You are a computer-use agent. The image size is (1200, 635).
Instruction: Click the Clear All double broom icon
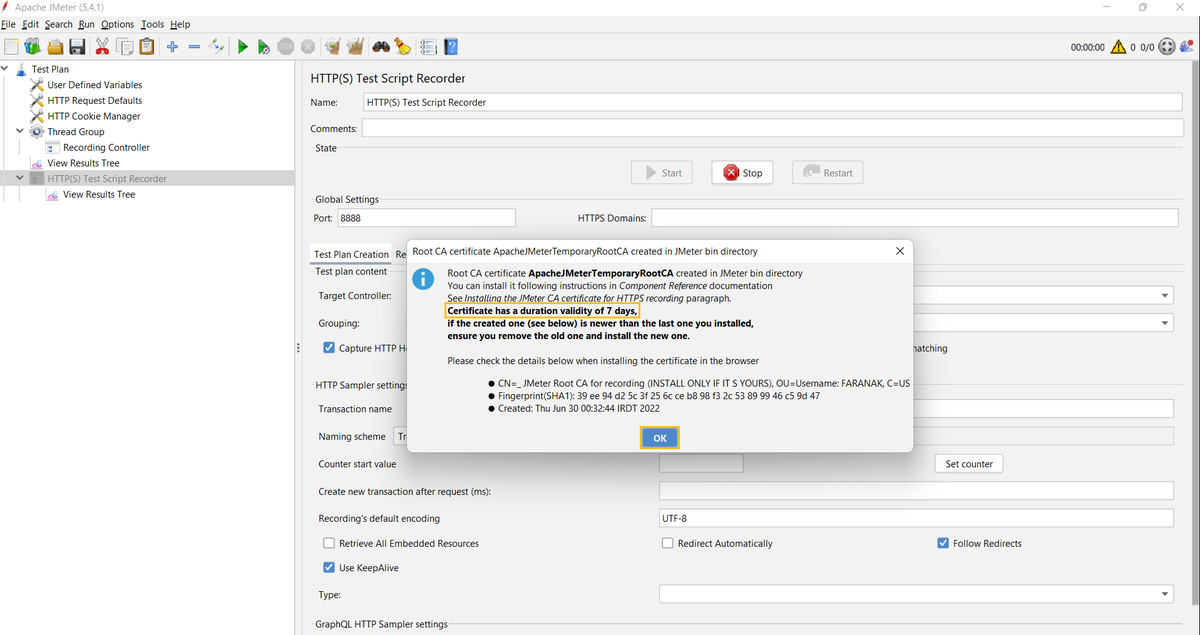click(x=355, y=46)
